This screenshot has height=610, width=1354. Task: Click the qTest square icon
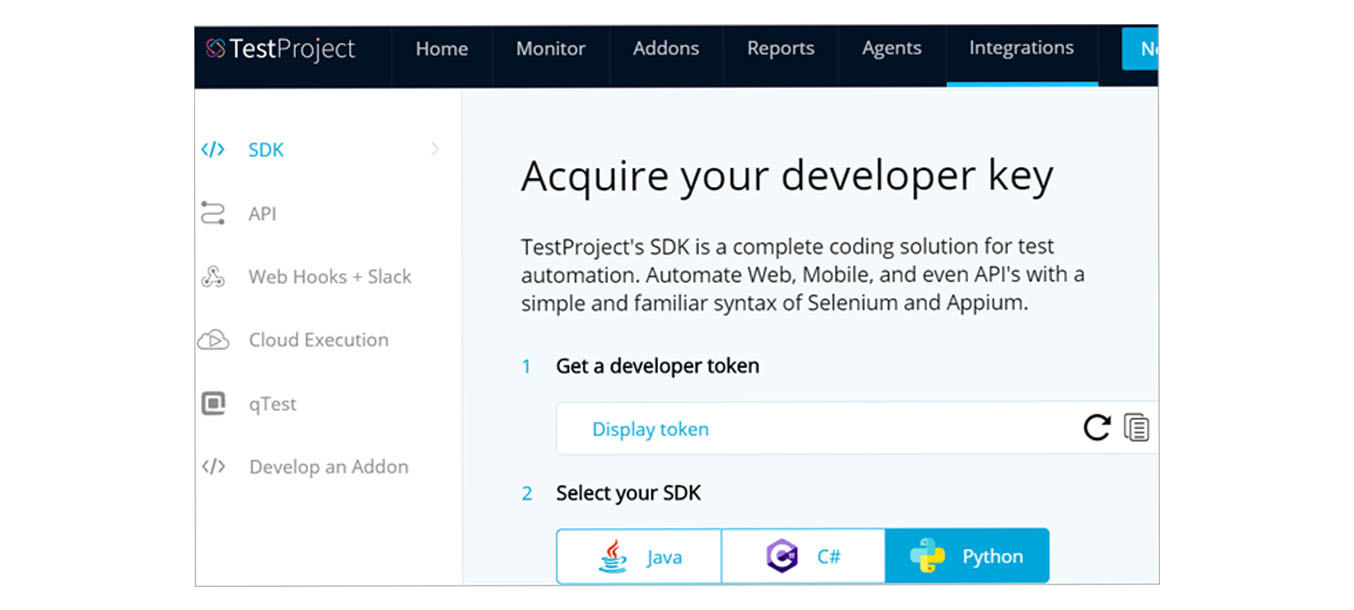tap(213, 404)
